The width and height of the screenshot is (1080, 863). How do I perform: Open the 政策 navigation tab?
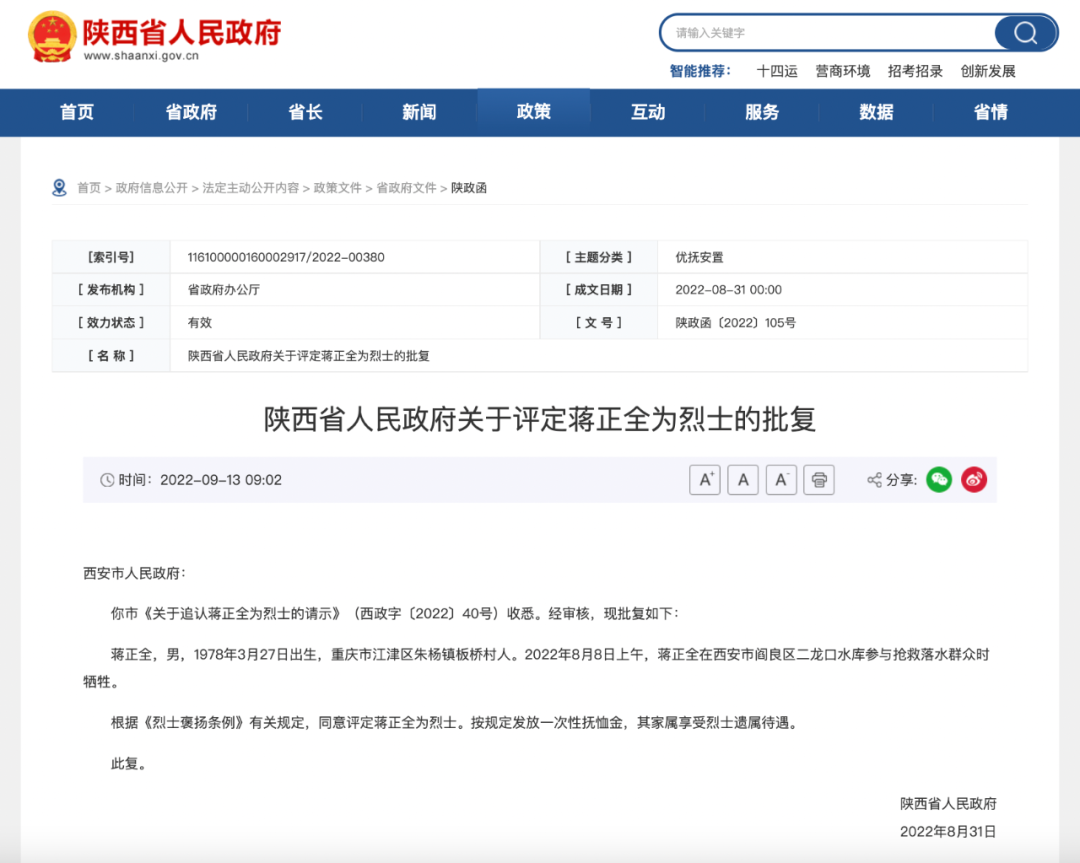click(534, 112)
